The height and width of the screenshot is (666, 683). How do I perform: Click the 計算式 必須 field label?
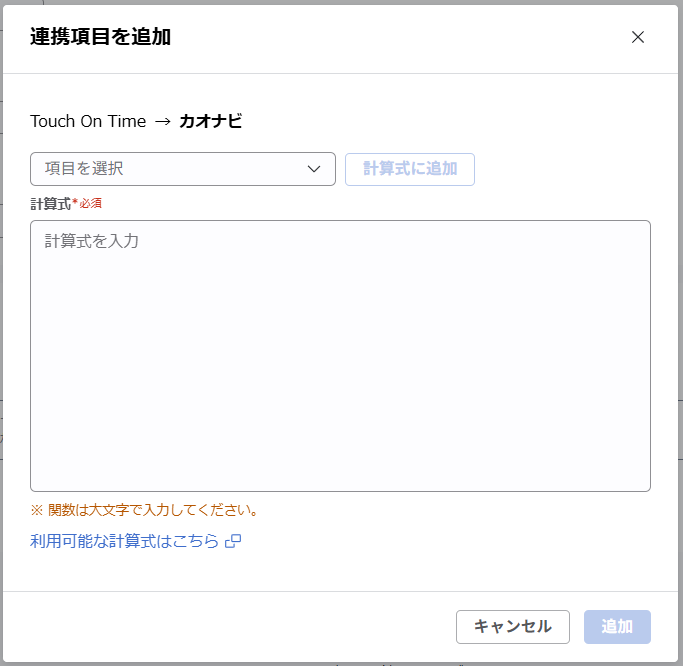pos(66,203)
